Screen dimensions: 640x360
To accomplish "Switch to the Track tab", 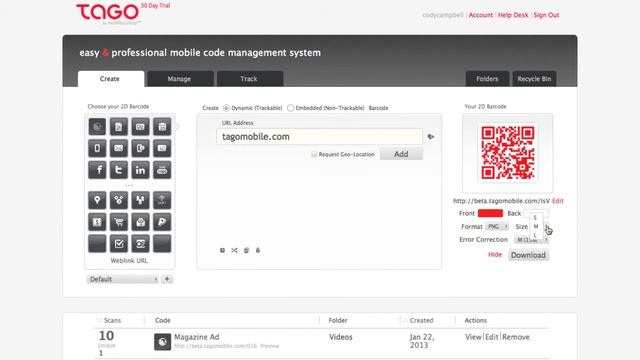I will [249, 79].
